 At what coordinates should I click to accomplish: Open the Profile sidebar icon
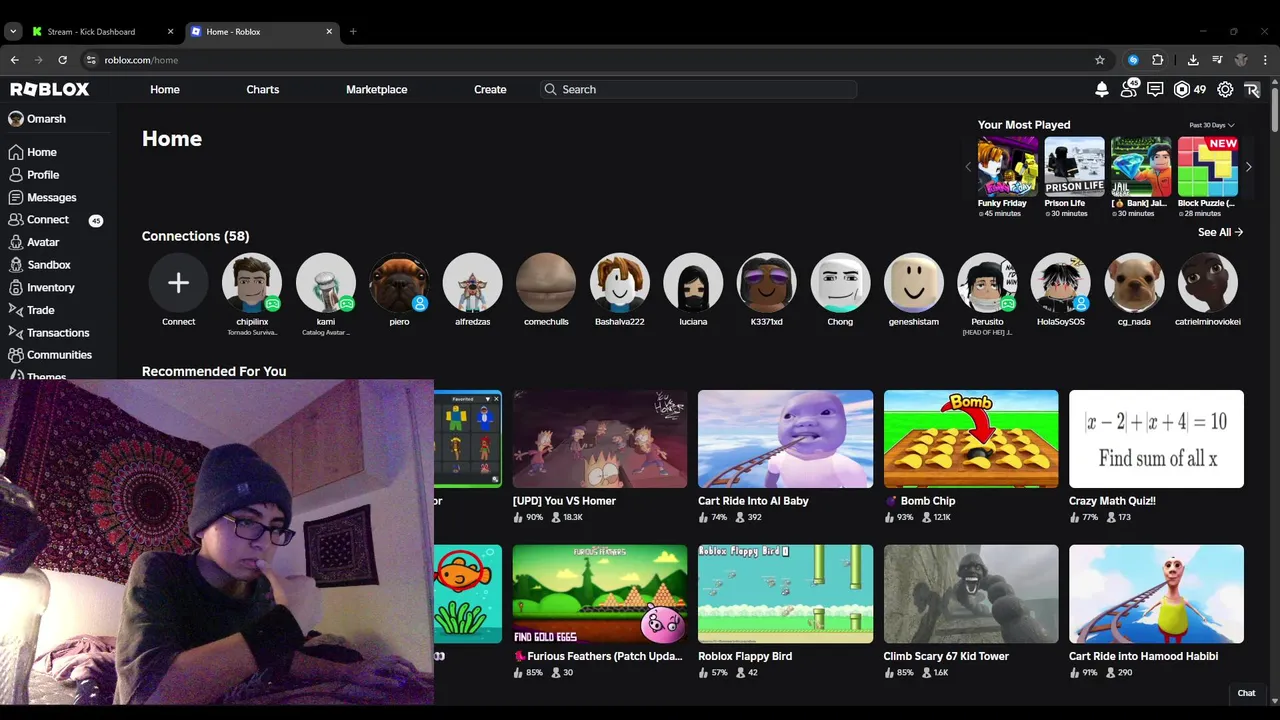point(15,175)
